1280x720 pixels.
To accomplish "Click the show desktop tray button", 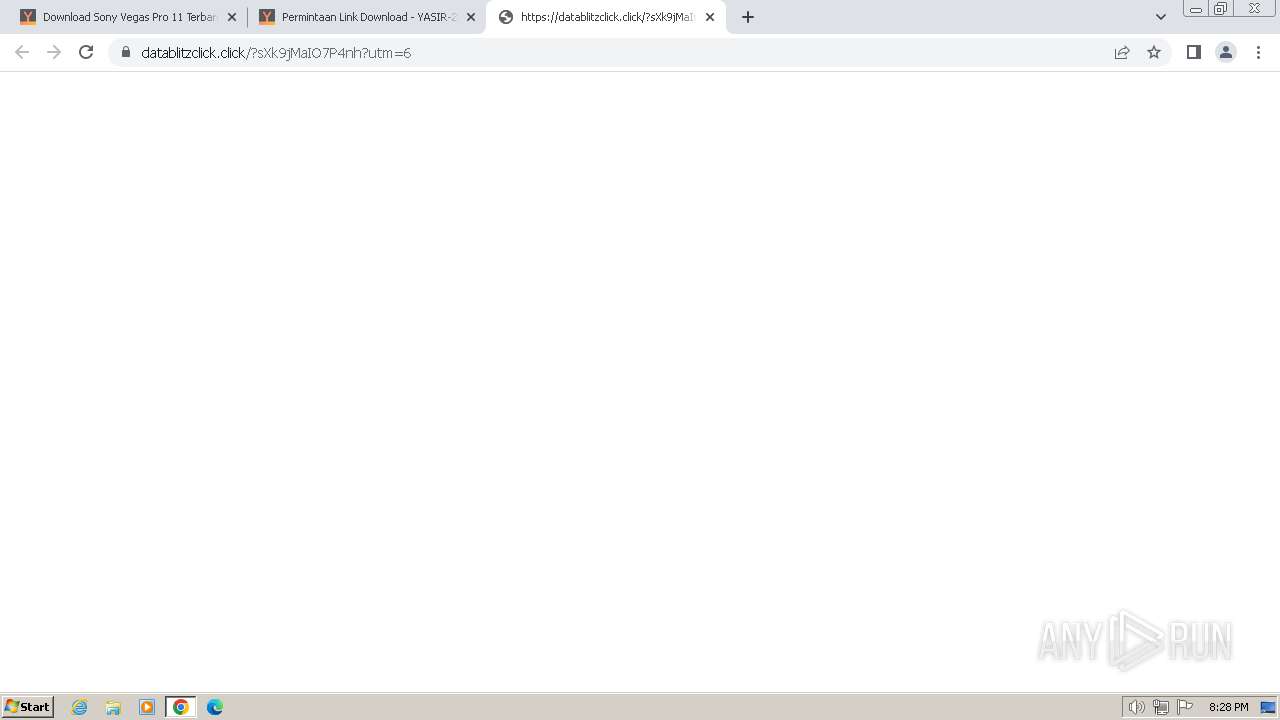I will coord(1268,707).
